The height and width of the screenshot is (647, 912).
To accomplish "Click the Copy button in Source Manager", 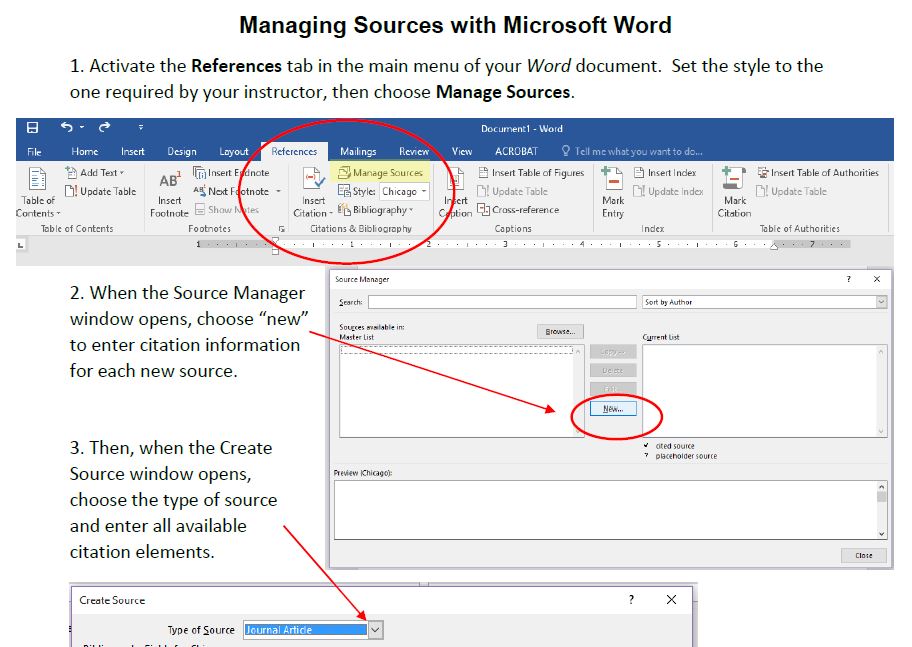I will tap(612, 352).
